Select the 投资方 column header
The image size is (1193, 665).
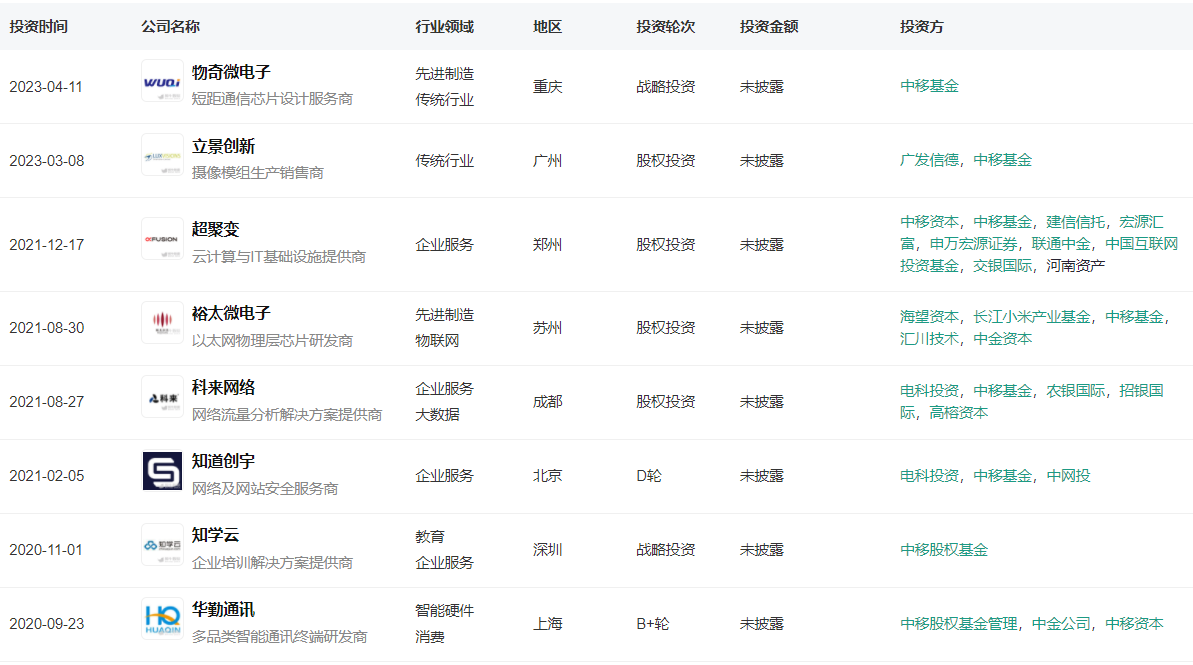tap(922, 27)
